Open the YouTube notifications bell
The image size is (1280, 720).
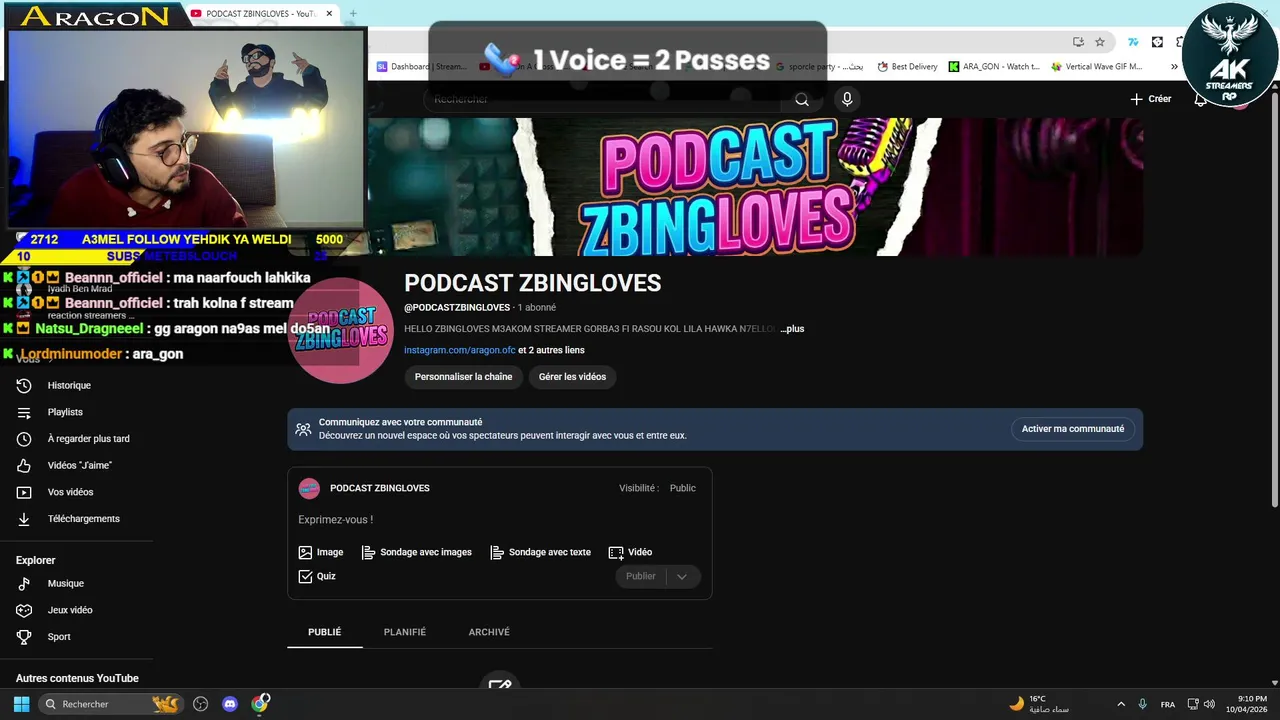tap(1201, 99)
